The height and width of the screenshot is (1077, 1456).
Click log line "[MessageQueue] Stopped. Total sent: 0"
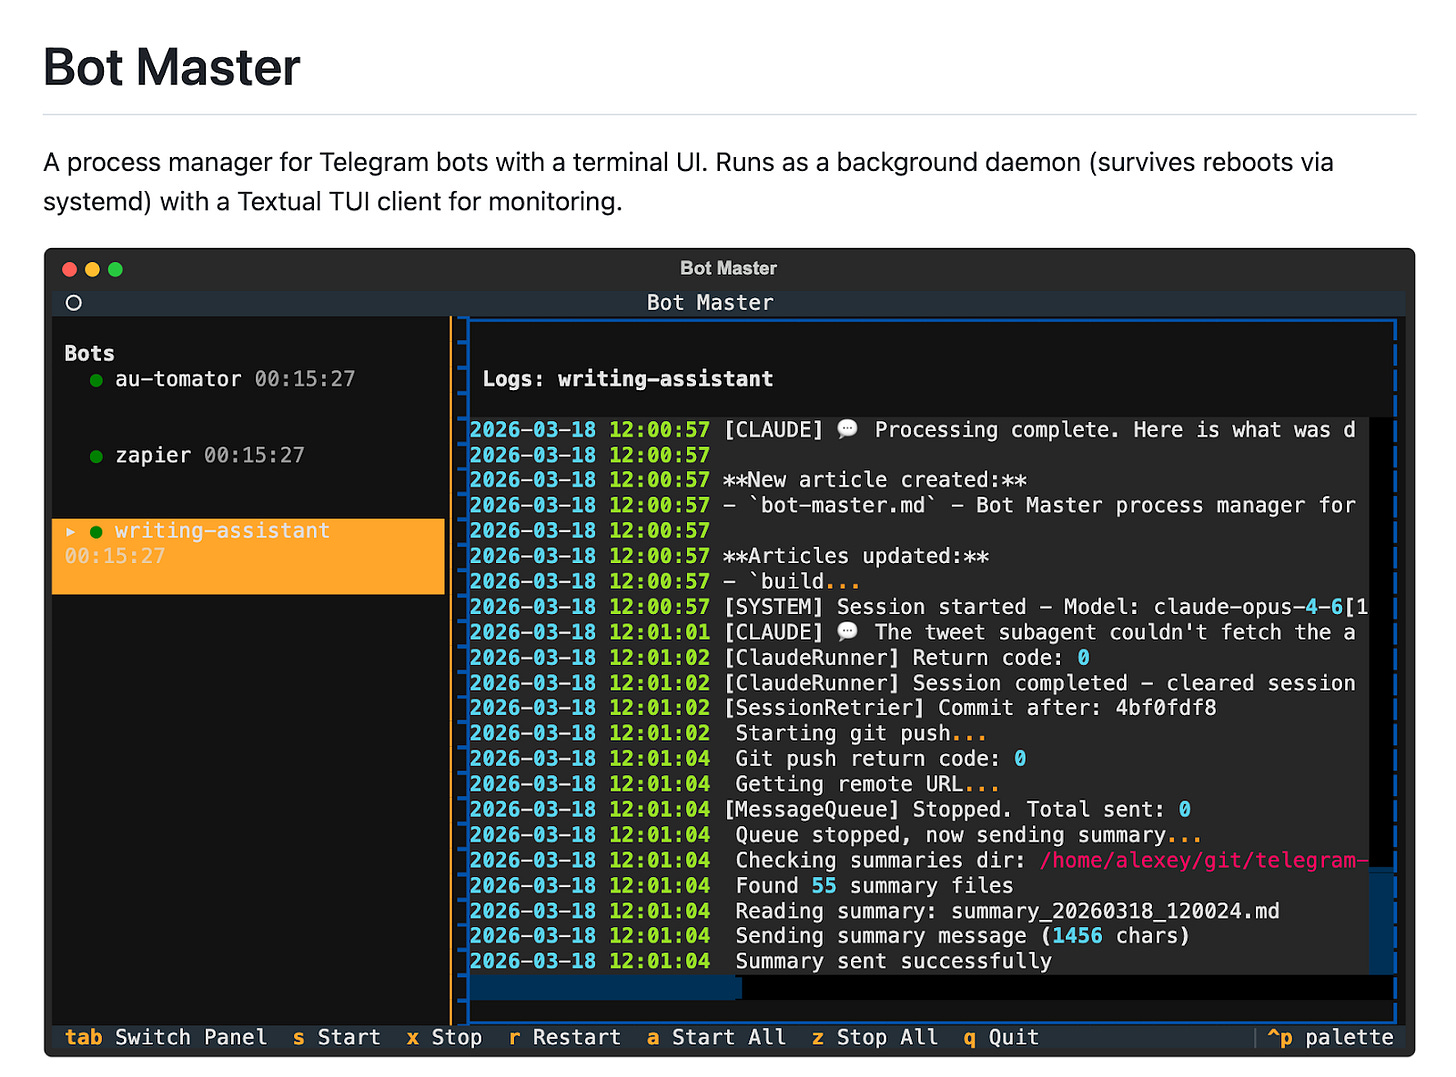pyautogui.click(x=830, y=809)
